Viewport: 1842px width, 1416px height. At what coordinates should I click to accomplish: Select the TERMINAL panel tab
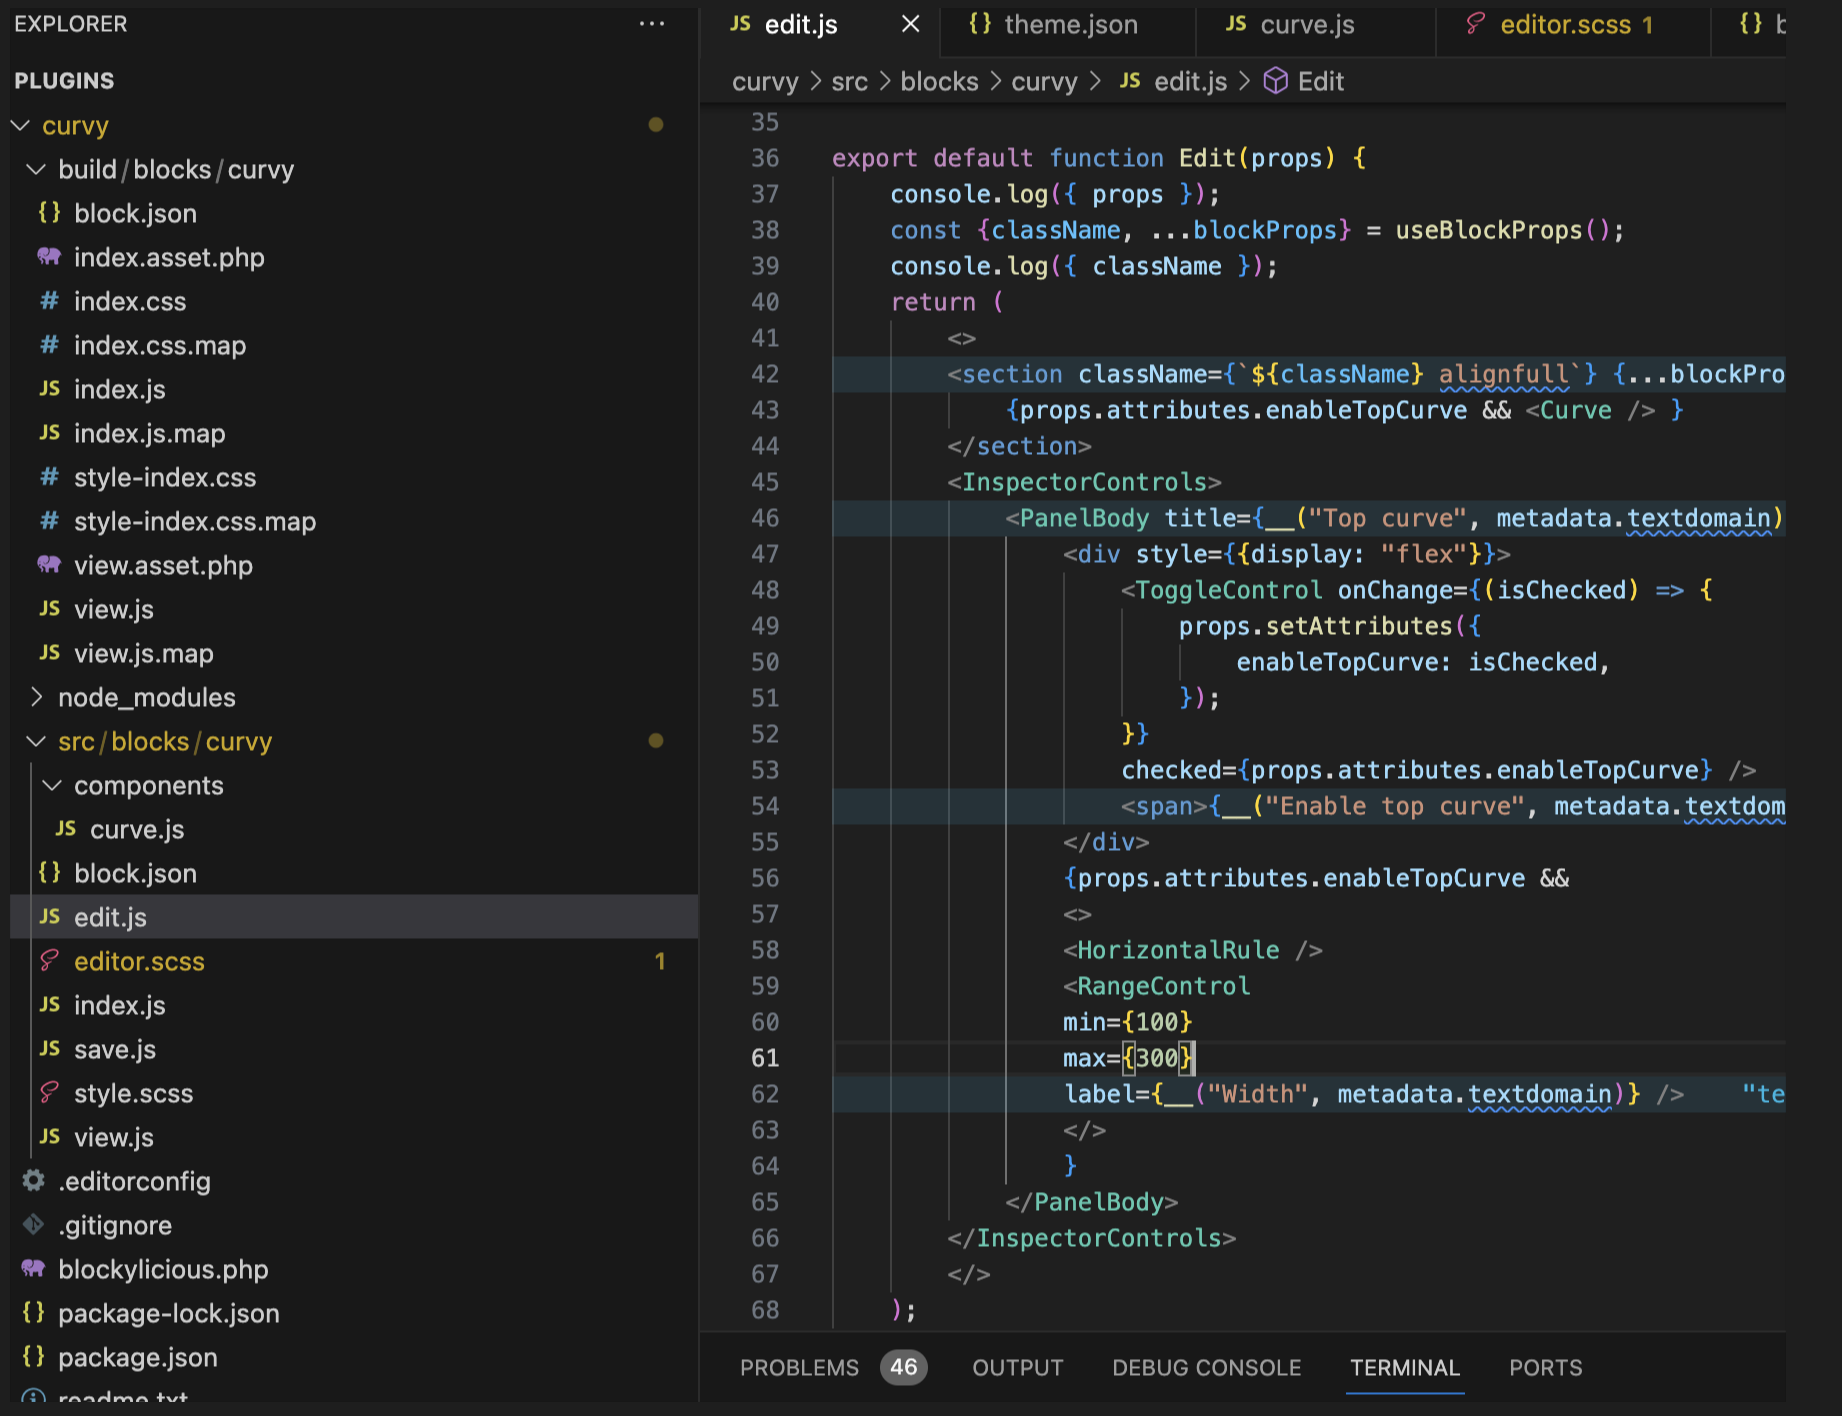1404,1367
